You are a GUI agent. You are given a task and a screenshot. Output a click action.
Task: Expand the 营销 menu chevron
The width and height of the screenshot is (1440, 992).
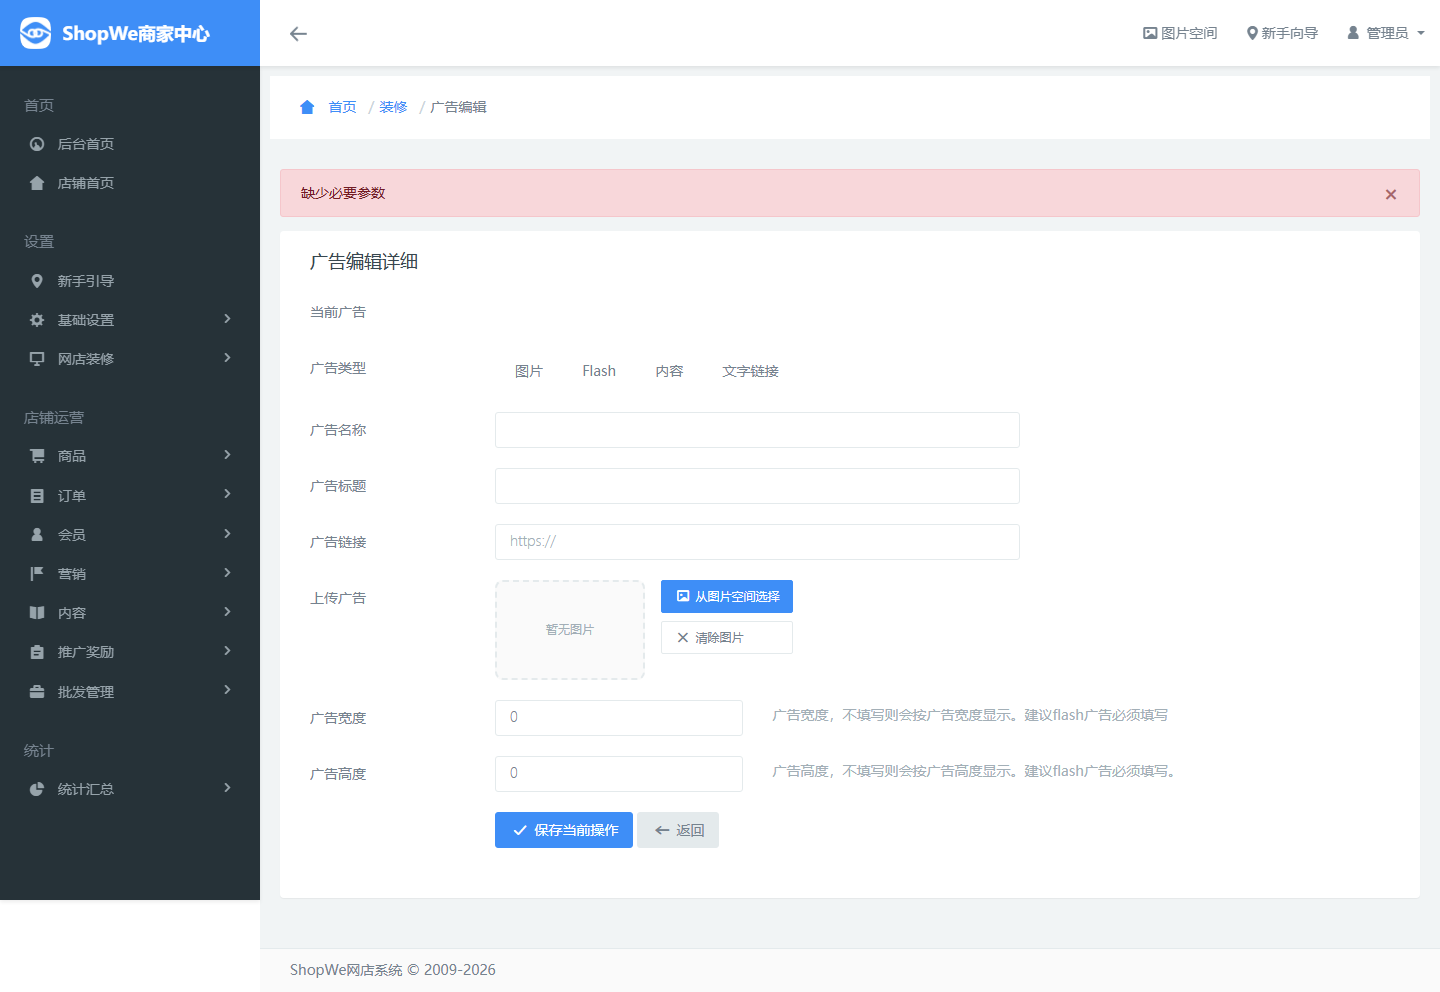(228, 573)
